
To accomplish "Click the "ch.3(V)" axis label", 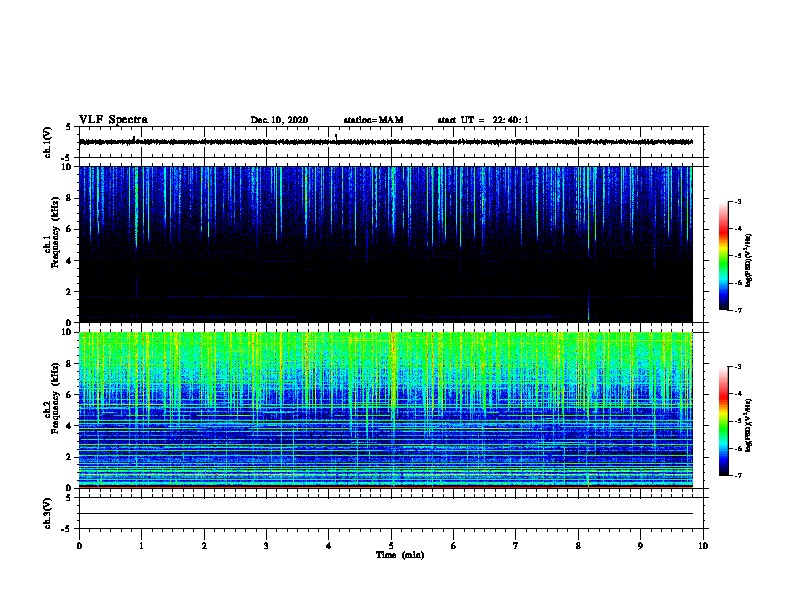I will pyautogui.click(x=47, y=514).
